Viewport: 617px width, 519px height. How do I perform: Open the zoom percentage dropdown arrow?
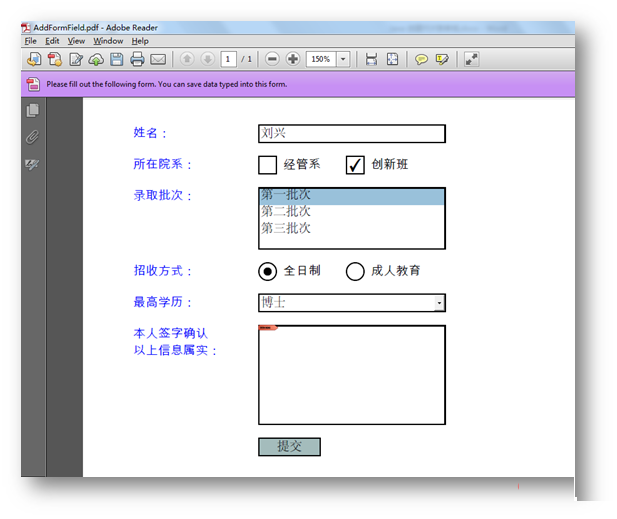point(343,59)
